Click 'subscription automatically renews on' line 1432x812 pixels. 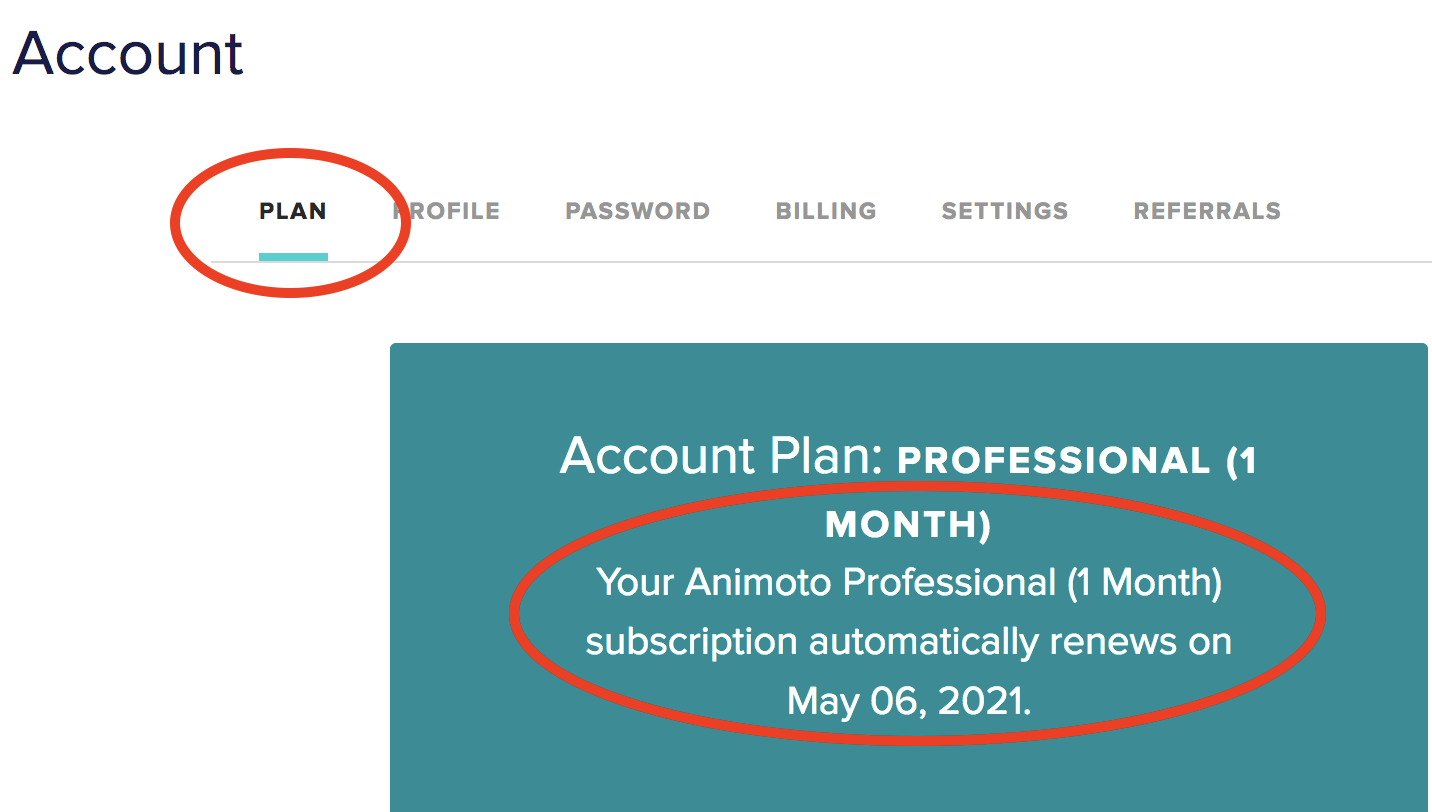[x=909, y=641]
